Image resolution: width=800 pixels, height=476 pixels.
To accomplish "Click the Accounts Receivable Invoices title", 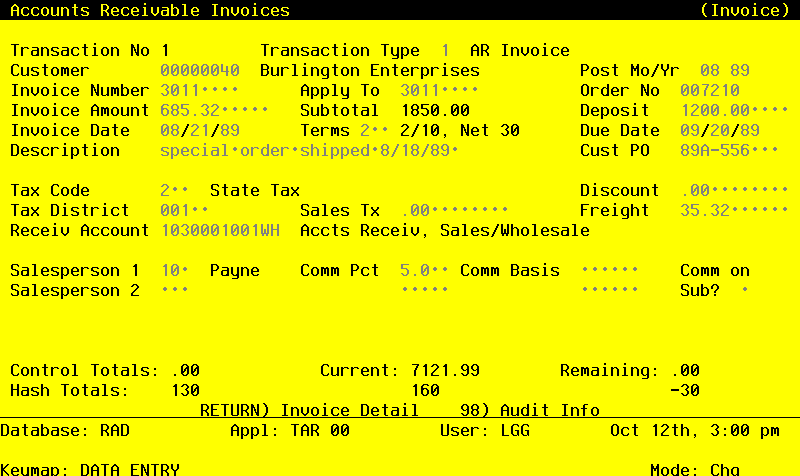I will tap(150, 10).
